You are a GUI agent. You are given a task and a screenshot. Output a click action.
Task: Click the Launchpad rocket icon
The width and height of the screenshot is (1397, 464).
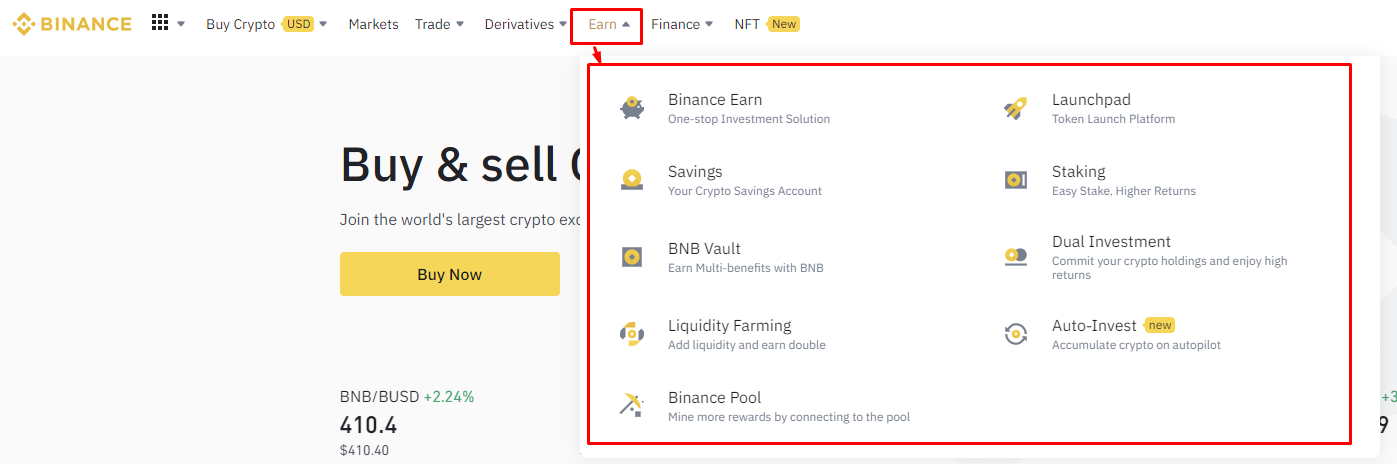coord(1015,108)
